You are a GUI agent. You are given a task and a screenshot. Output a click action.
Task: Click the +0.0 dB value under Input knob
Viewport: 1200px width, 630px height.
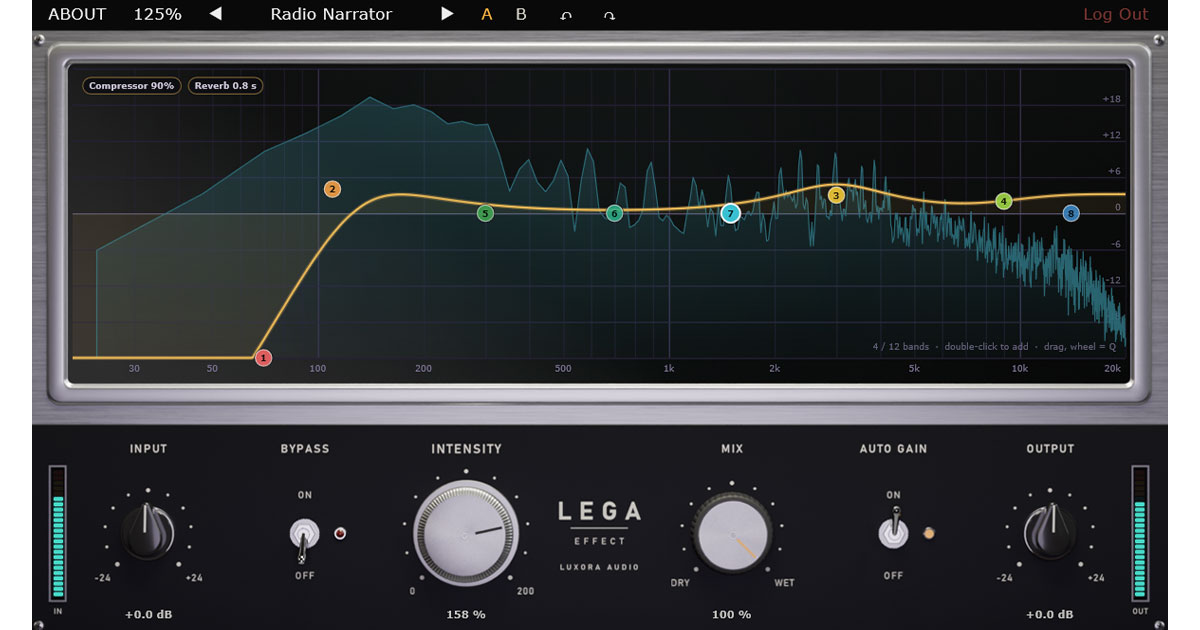click(148, 614)
